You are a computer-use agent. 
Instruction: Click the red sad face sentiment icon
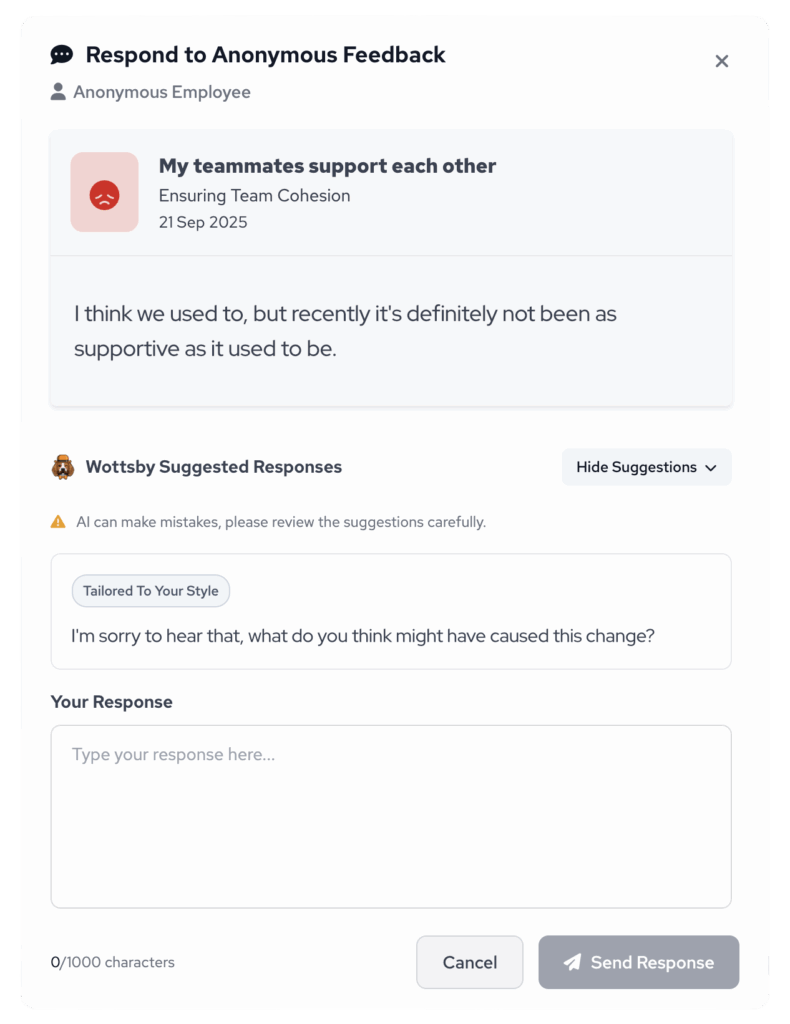click(104, 193)
